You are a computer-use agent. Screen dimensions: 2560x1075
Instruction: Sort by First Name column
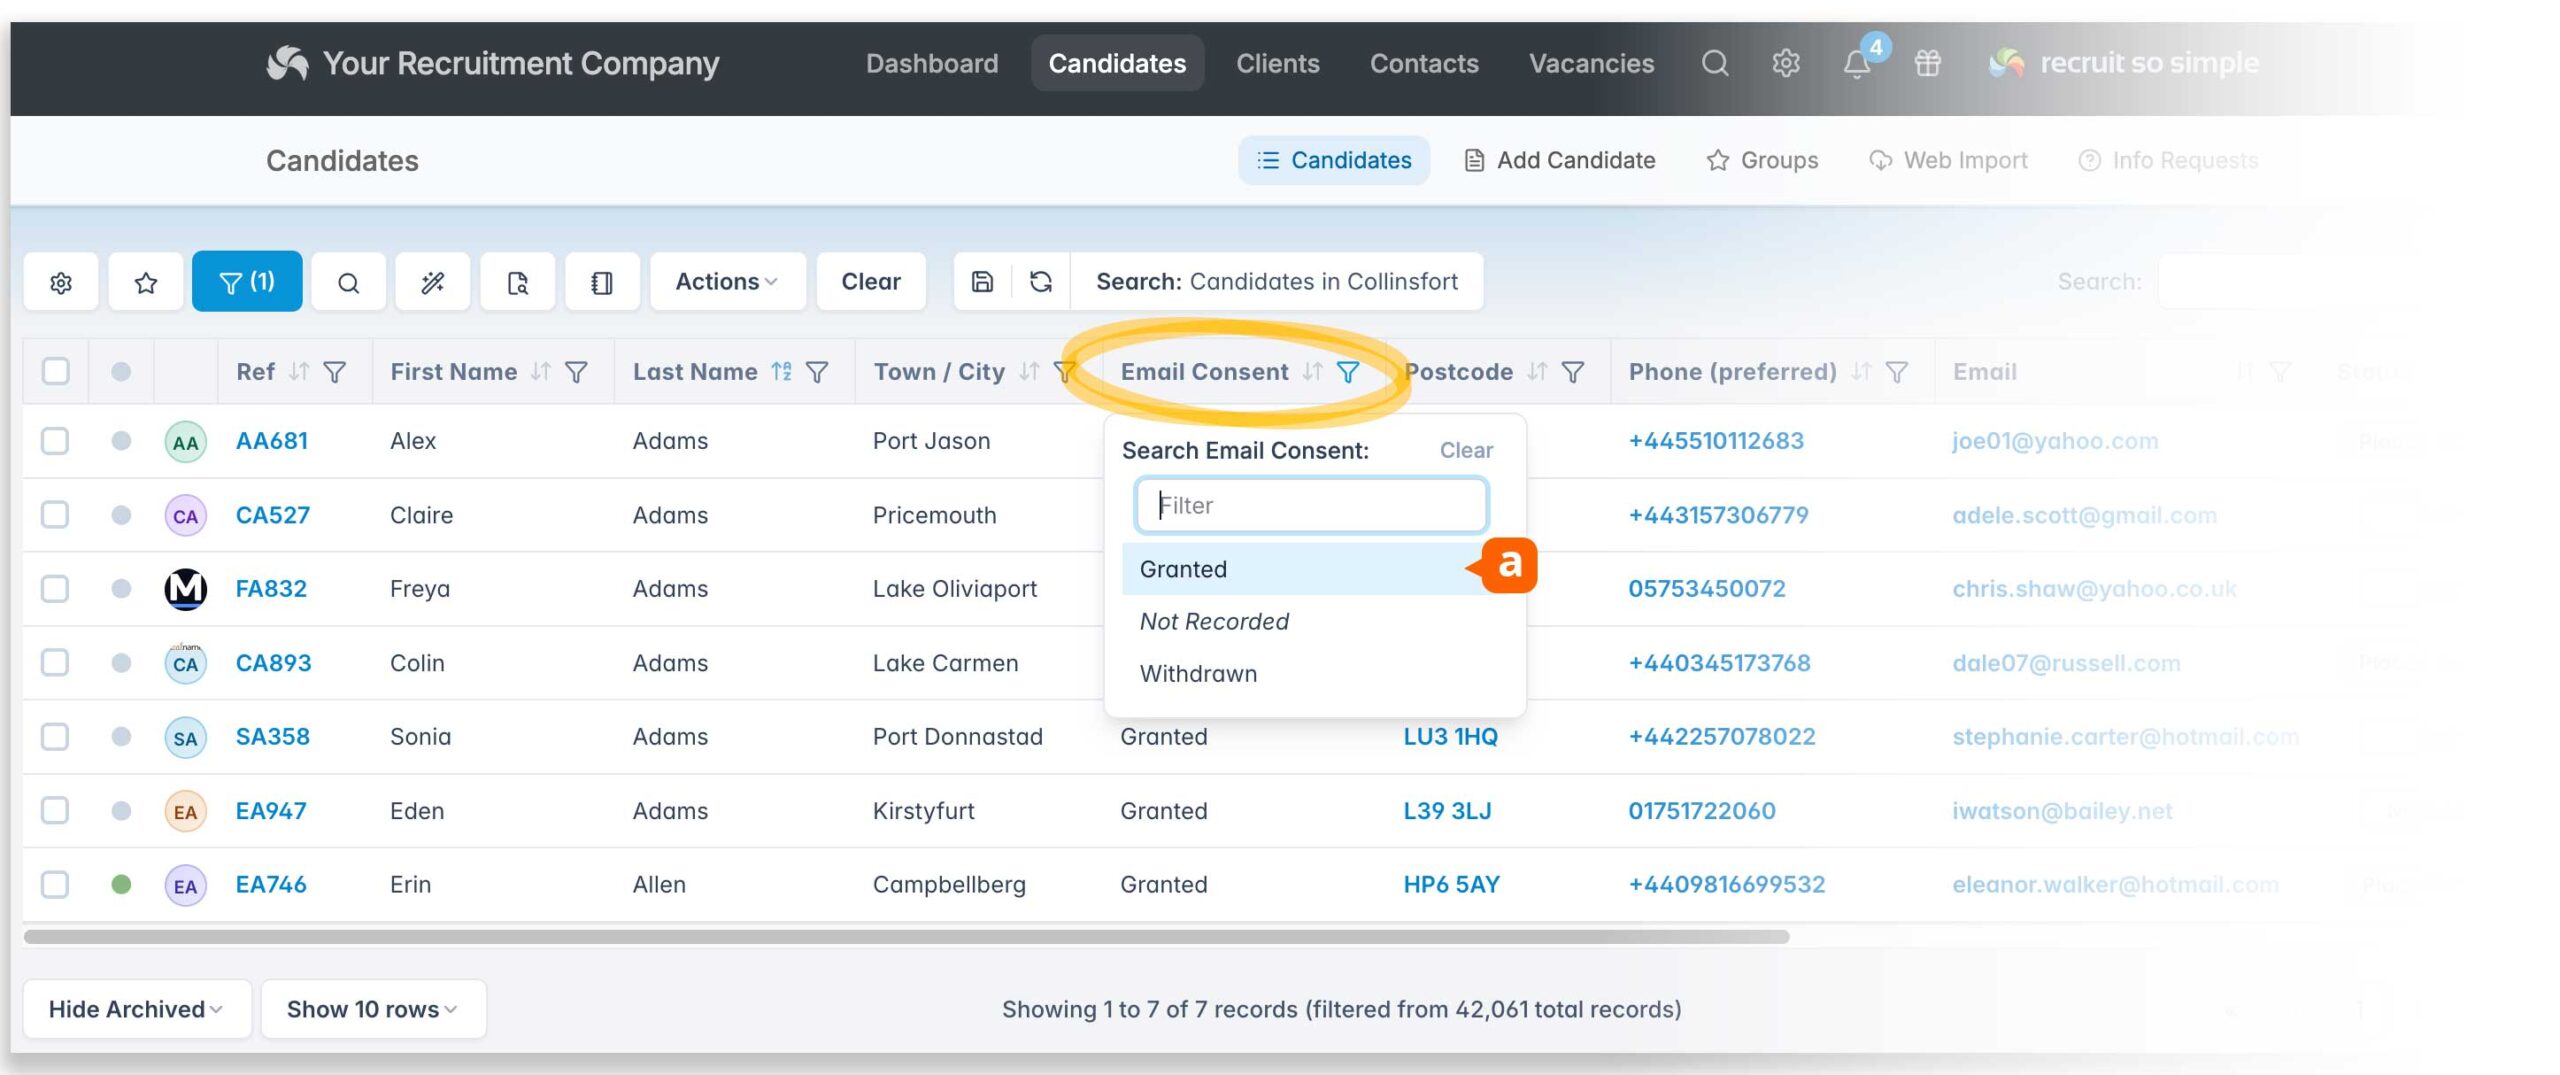[x=541, y=372]
